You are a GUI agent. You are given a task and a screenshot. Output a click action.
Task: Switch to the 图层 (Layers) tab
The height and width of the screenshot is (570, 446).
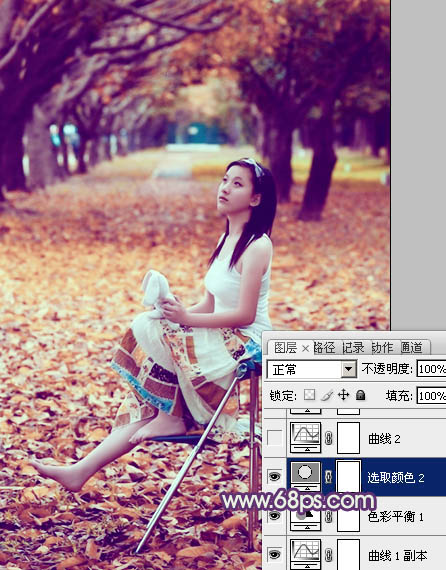285,348
